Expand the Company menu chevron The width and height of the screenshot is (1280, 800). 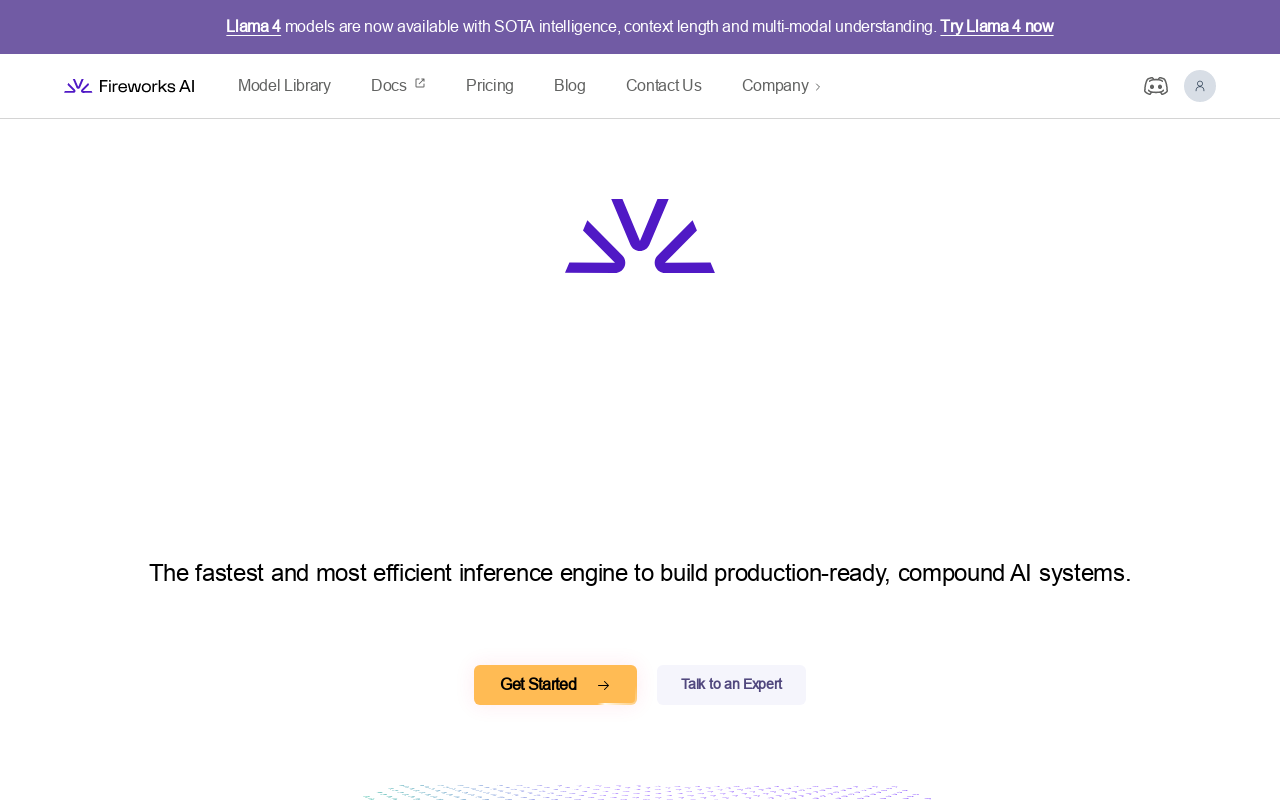(818, 87)
